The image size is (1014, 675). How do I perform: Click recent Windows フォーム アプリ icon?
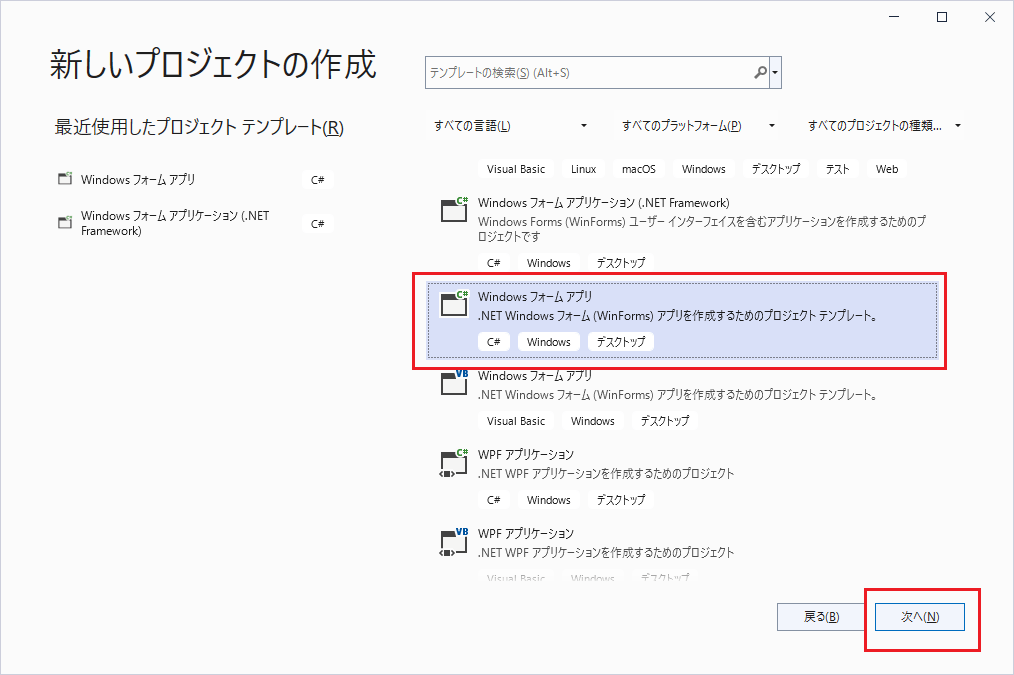pos(65,178)
